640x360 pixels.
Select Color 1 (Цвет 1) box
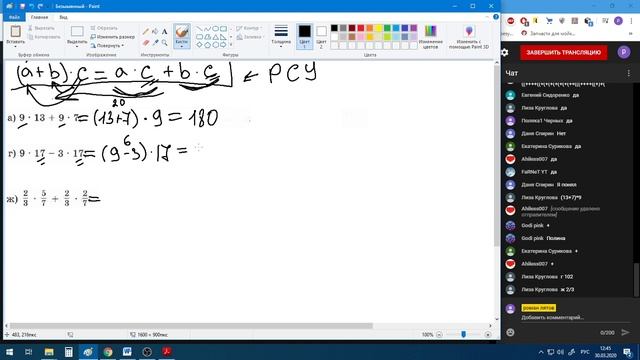(x=304, y=36)
